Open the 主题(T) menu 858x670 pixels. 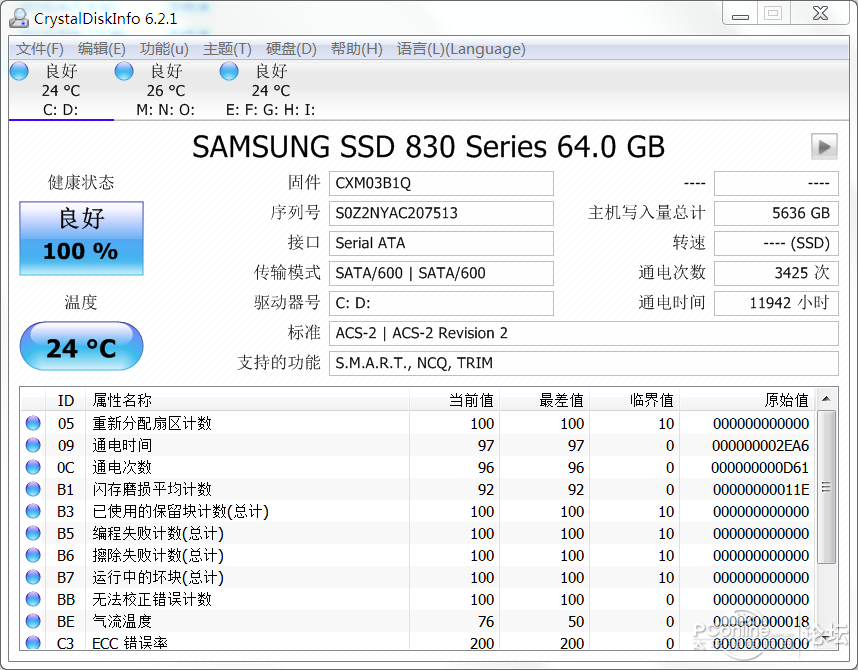[x=227, y=49]
